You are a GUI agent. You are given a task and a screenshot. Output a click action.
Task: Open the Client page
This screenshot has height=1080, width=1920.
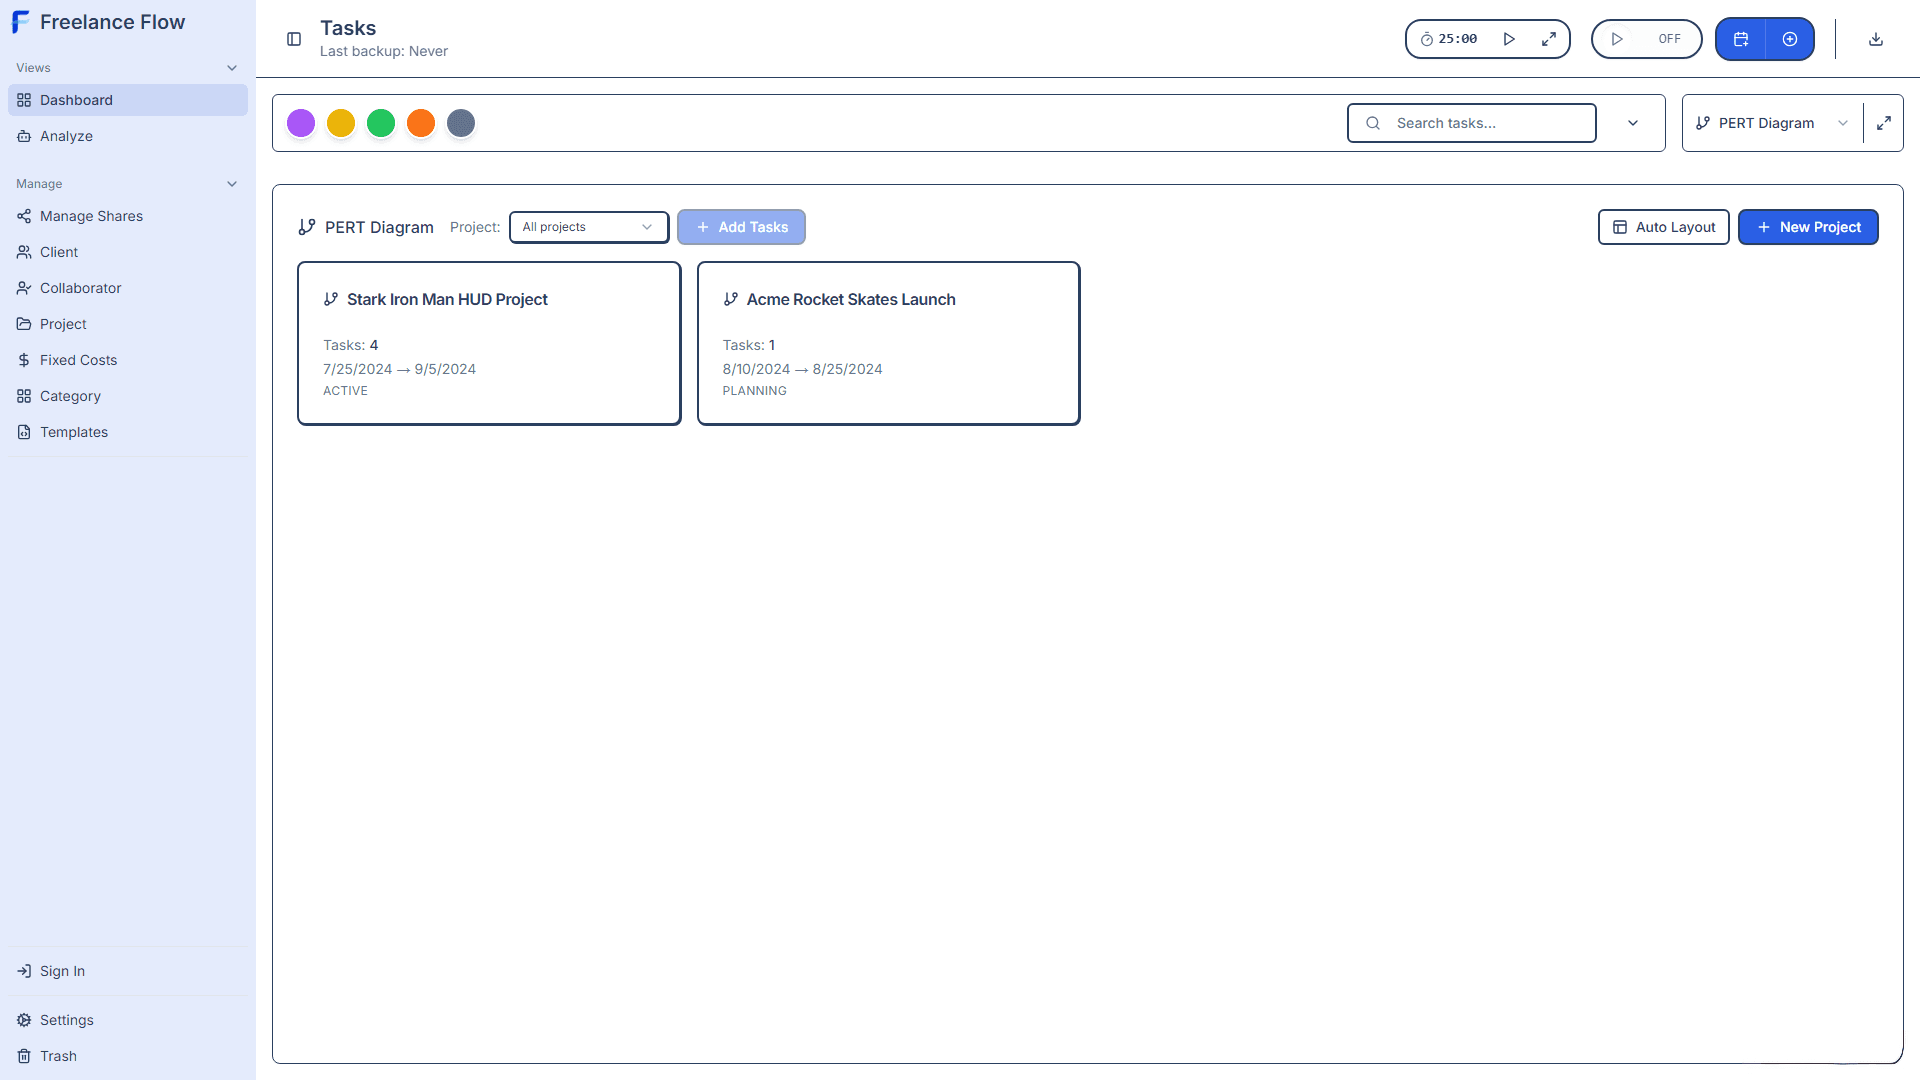(128, 252)
